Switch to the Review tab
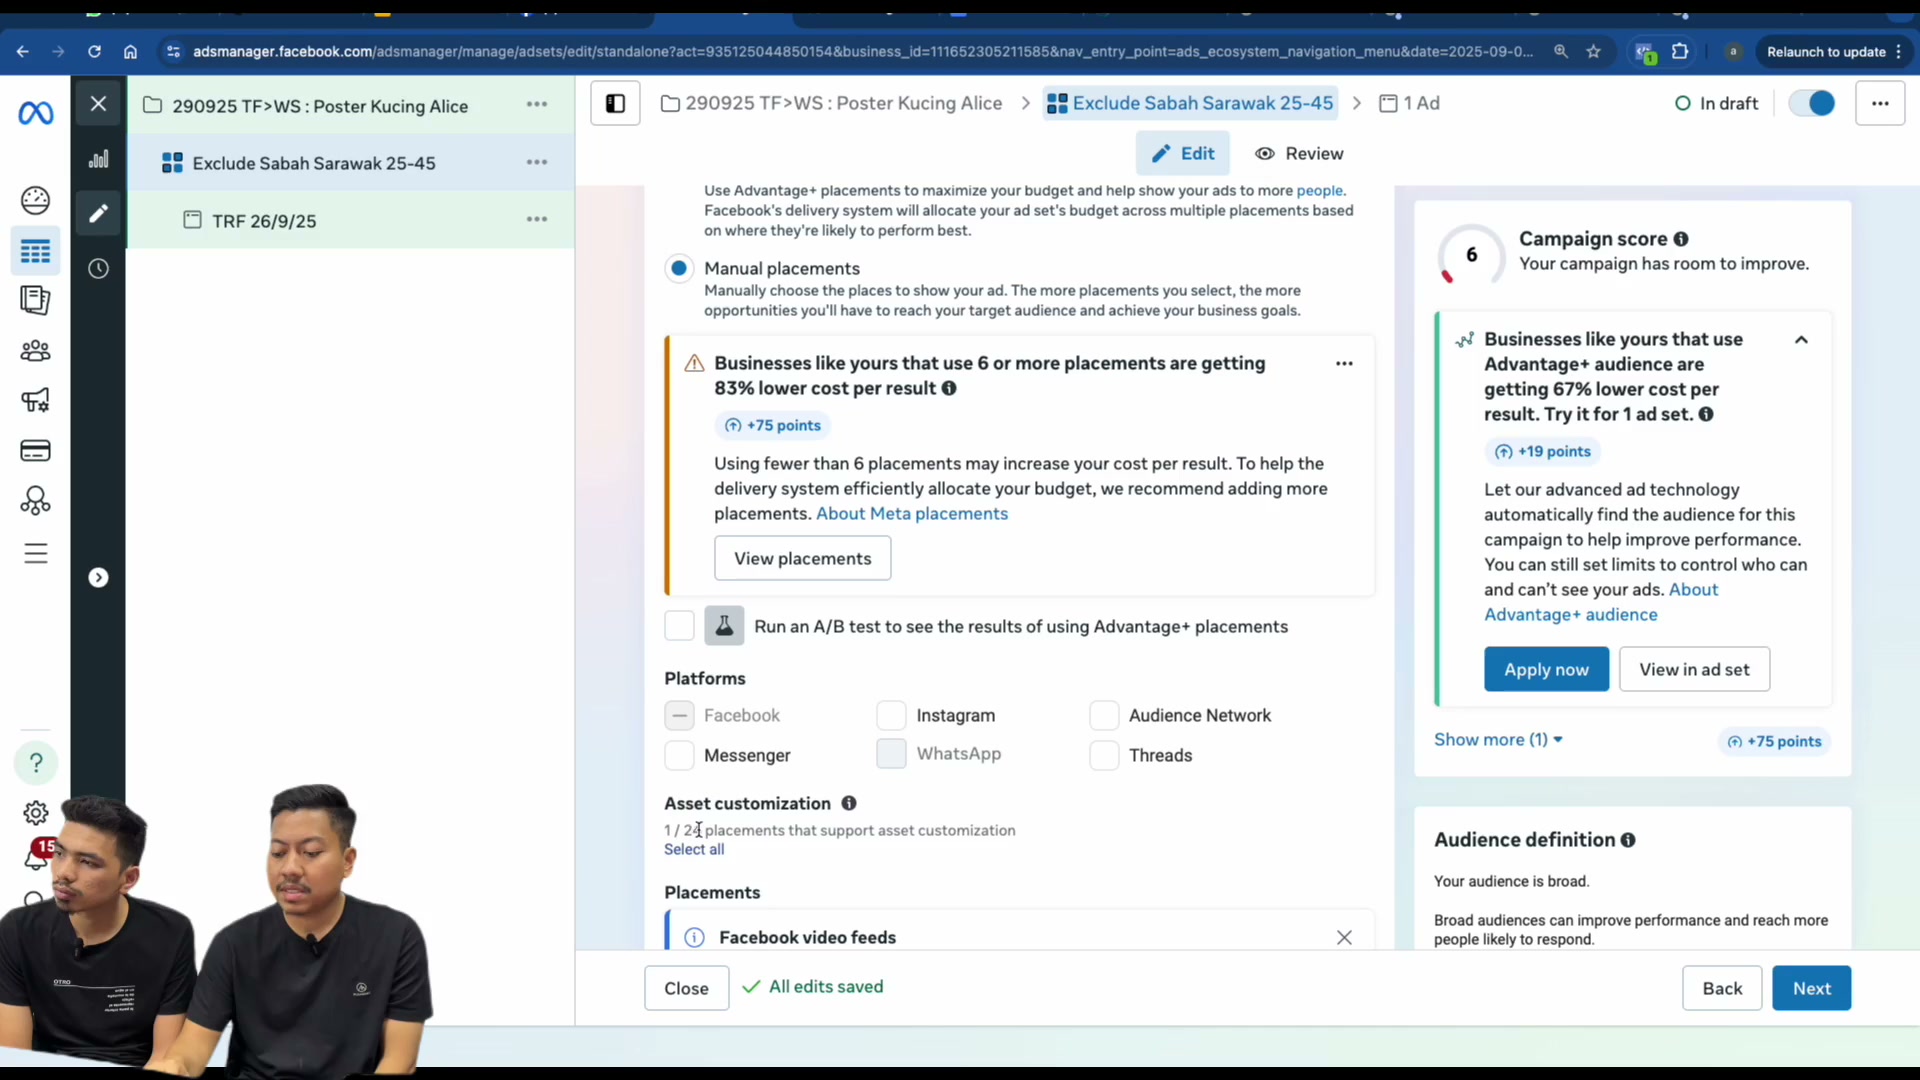 tap(1299, 154)
